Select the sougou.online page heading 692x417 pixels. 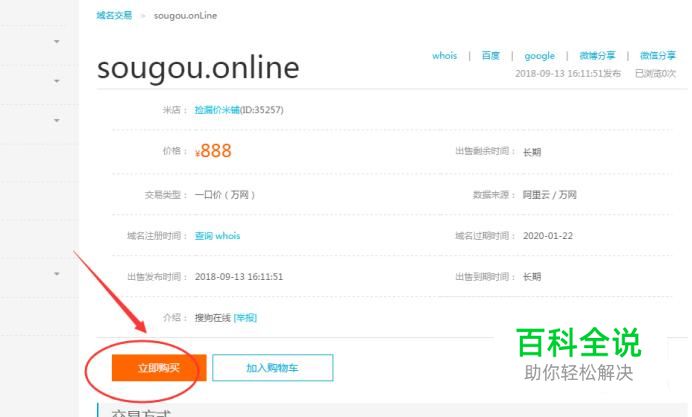(198, 68)
